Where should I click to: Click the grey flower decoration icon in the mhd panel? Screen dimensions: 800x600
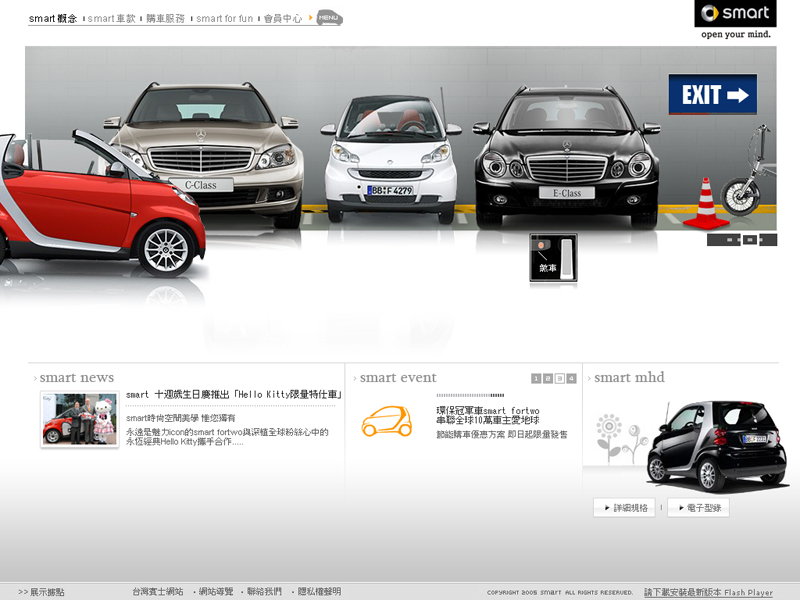point(621,439)
